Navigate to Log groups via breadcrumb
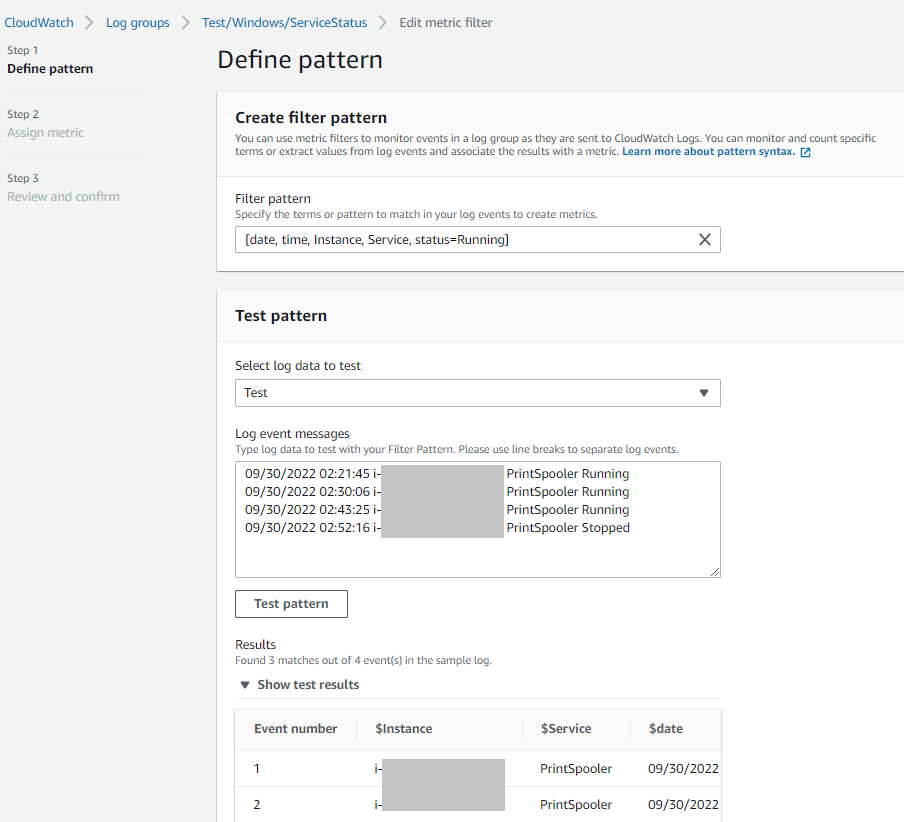This screenshot has width=904, height=822. (137, 21)
